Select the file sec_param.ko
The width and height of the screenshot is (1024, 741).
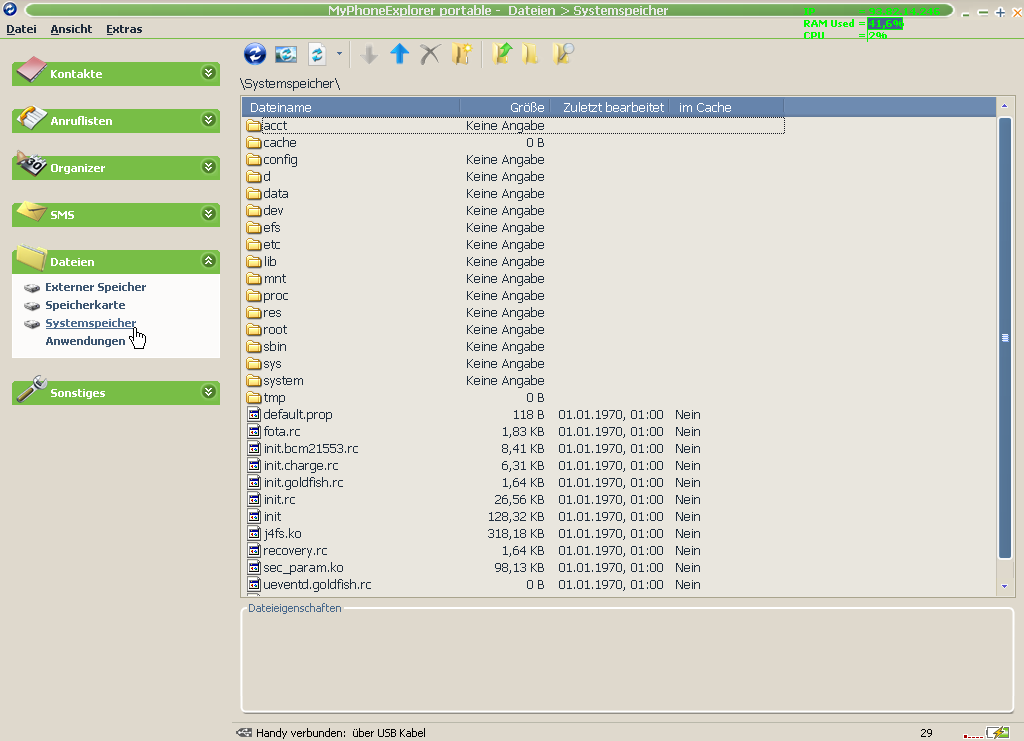pos(515,567)
